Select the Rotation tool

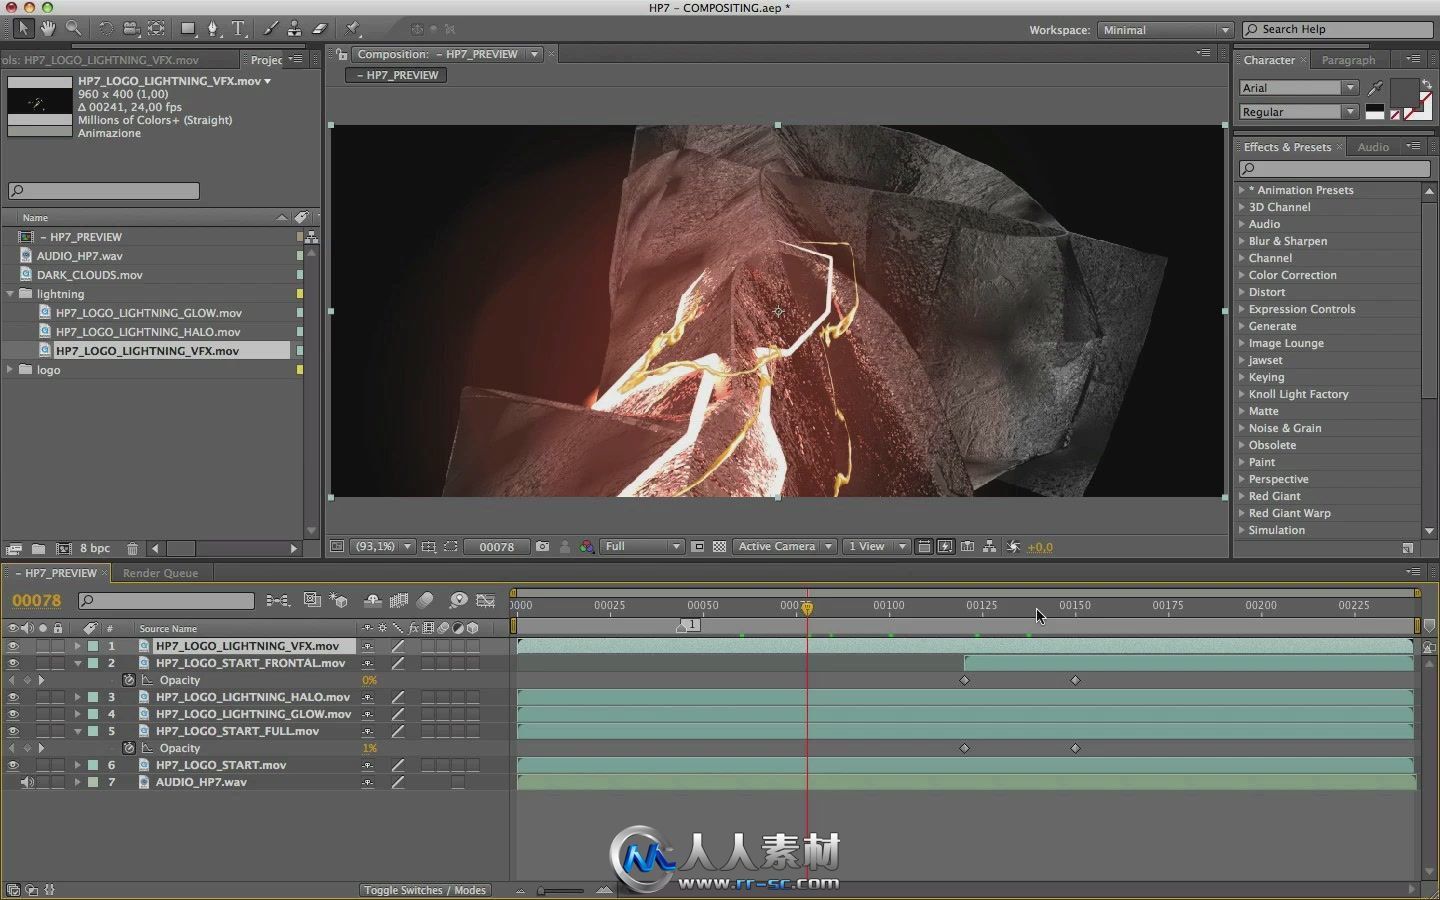click(x=106, y=29)
